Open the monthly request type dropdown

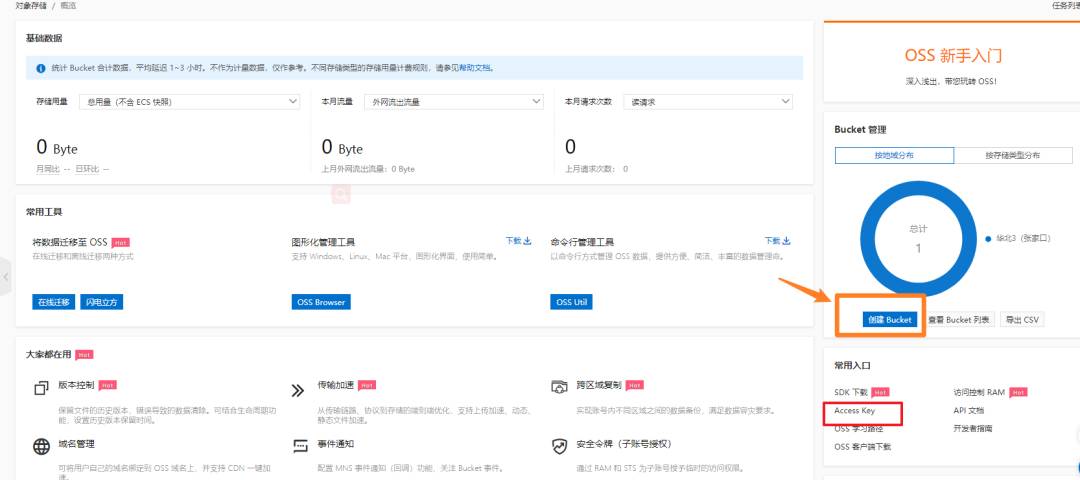708,102
